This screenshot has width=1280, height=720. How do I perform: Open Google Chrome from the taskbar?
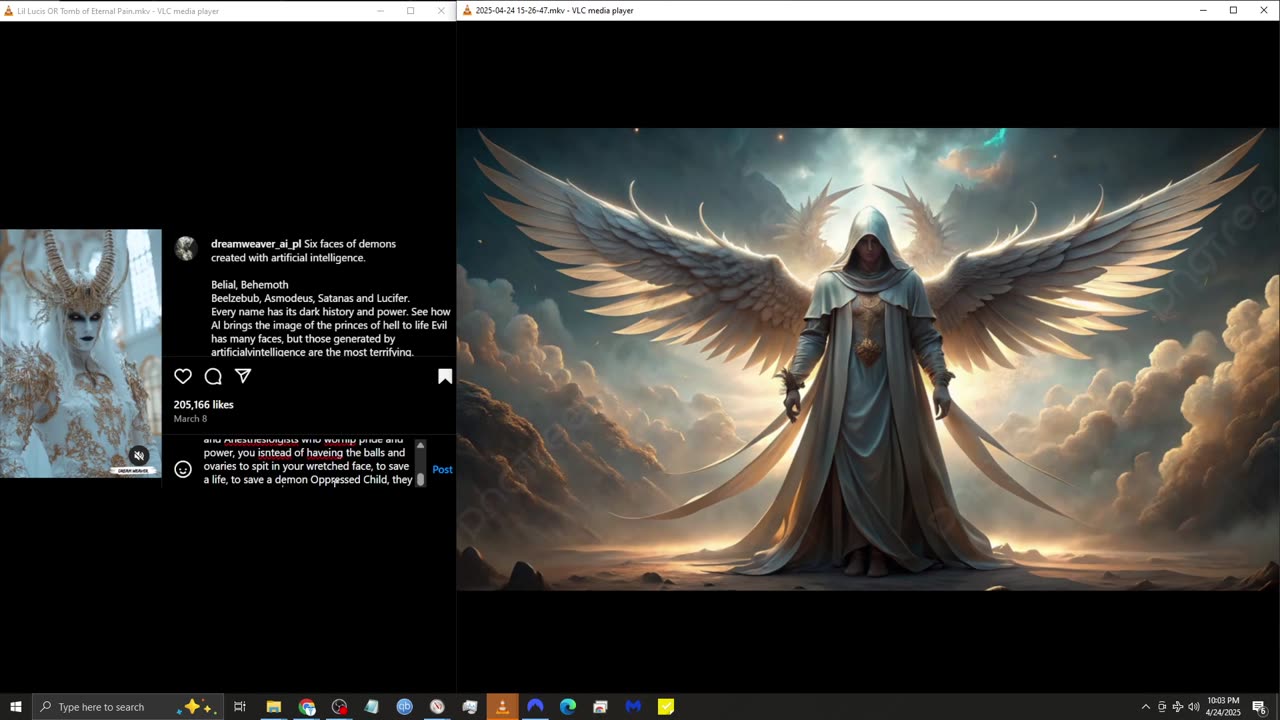coord(307,707)
